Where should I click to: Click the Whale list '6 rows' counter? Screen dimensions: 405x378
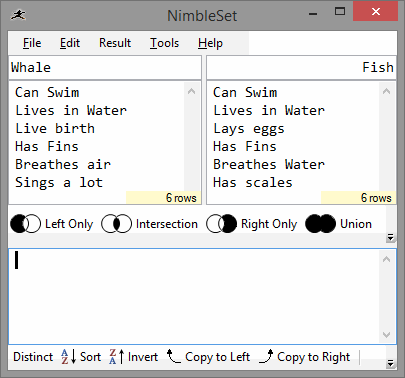pyautogui.click(x=163, y=198)
